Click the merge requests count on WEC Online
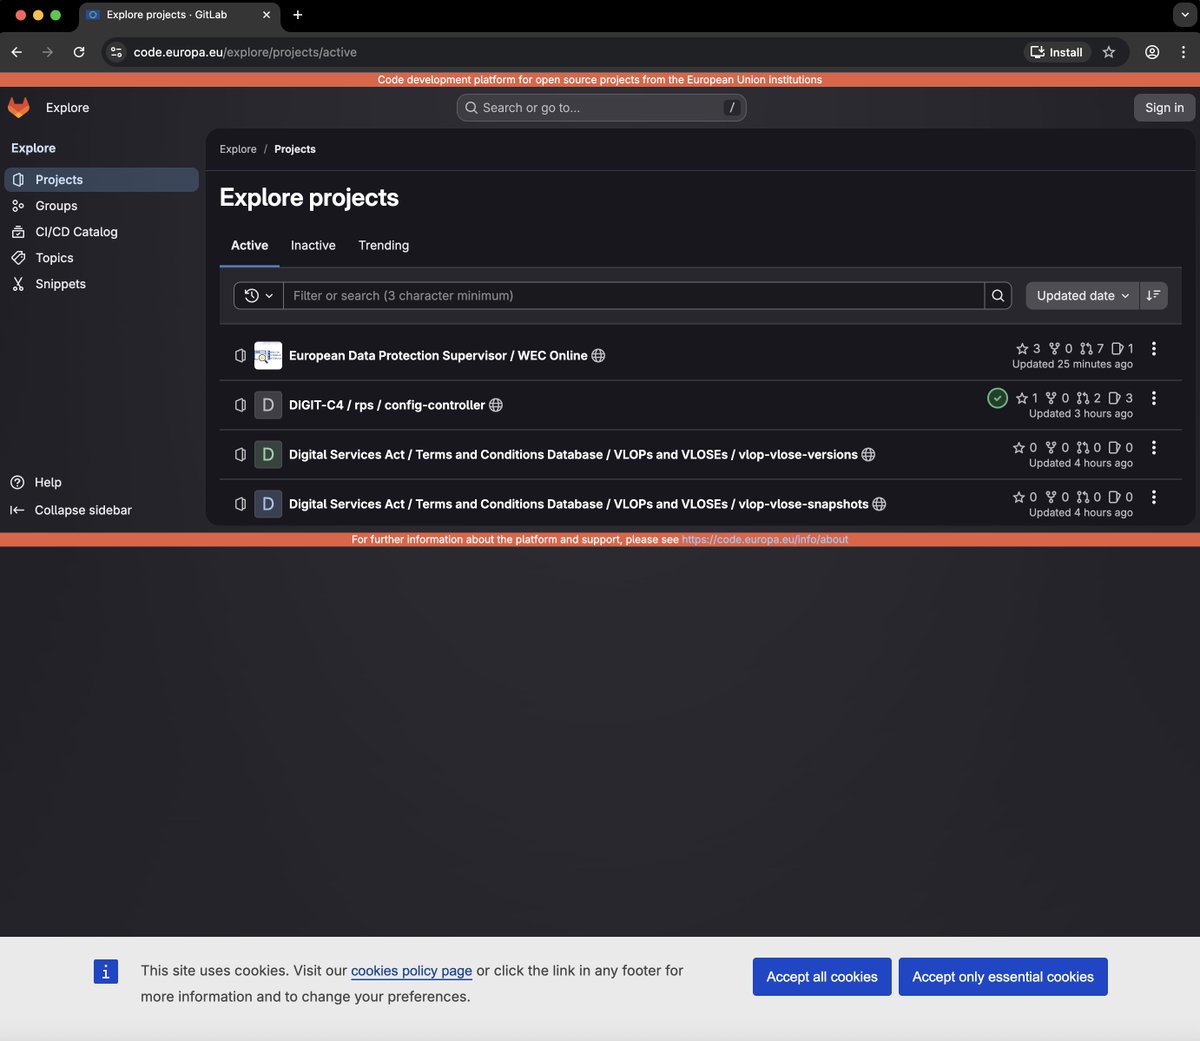This screenshot has height=1041, width=1200. pos(1092,349)
